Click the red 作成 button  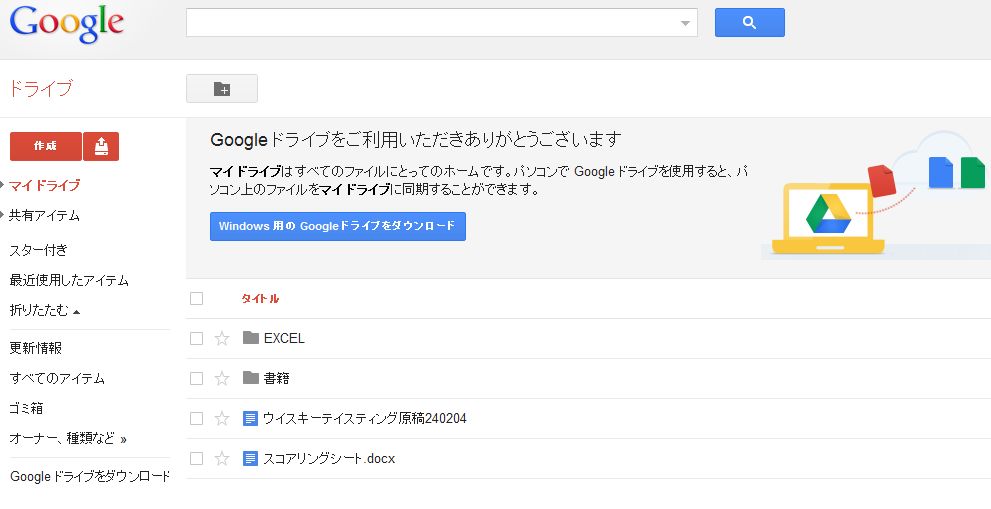pyautogui.click(x=46, y=147)
